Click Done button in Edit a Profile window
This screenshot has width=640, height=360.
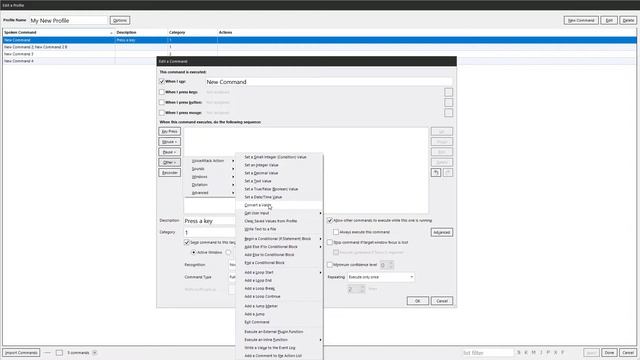(609, 353)
